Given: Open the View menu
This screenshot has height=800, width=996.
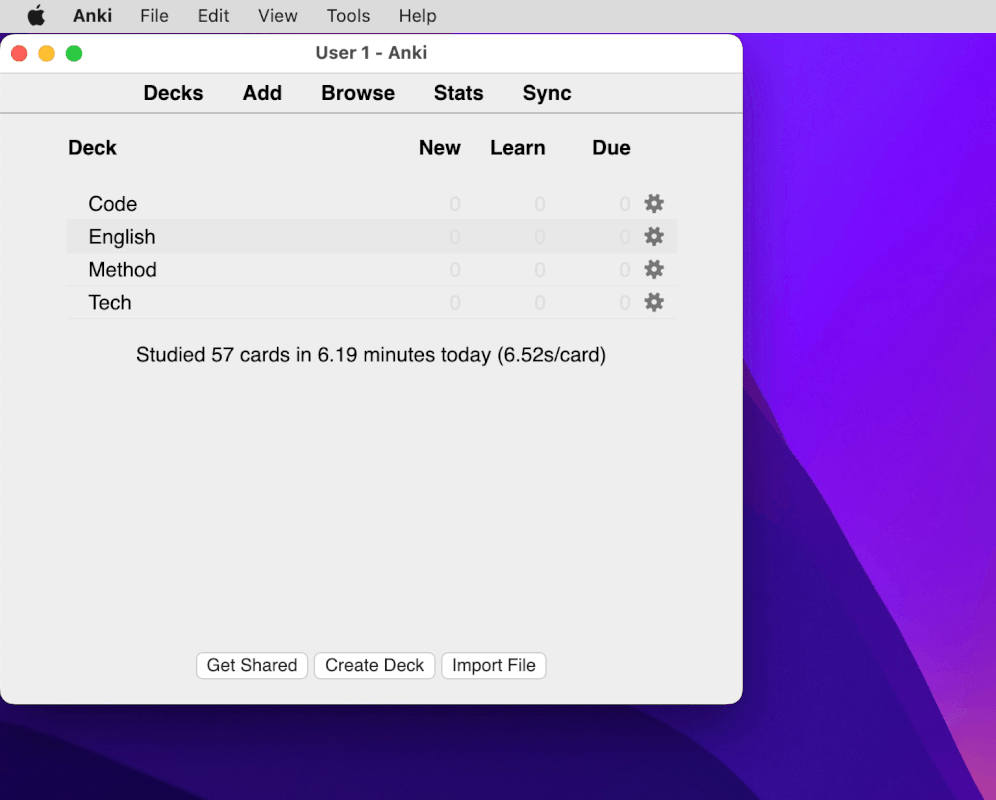Looking at the screenshot, I should [x=278, y=15].
